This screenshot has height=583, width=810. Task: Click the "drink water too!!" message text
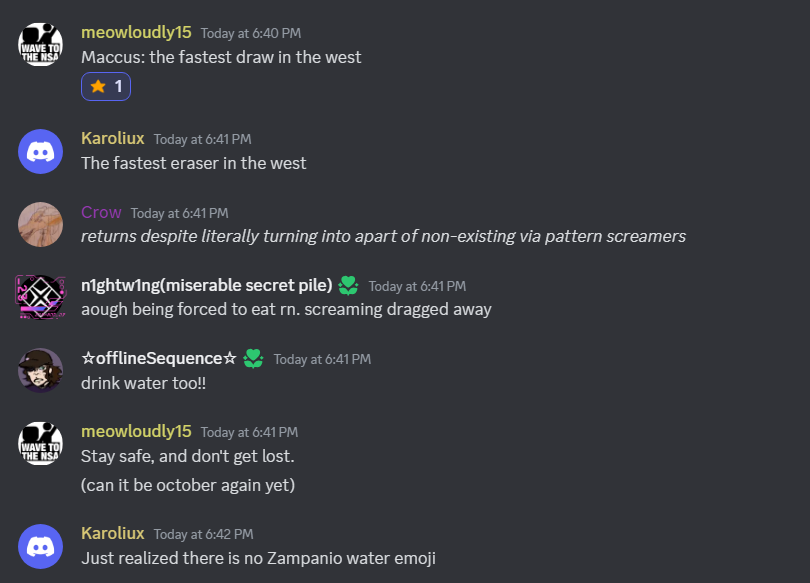click(x=143, y=382)
